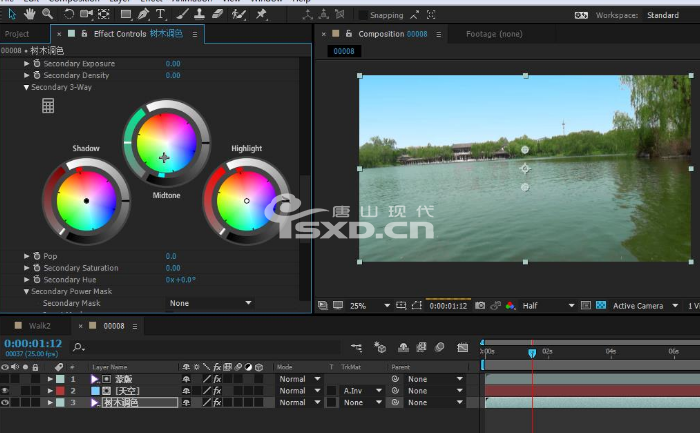Viewport: 700px width, 433px height.
Task: Click the World Axis Mode icon
Action: [x=324, y=15]
